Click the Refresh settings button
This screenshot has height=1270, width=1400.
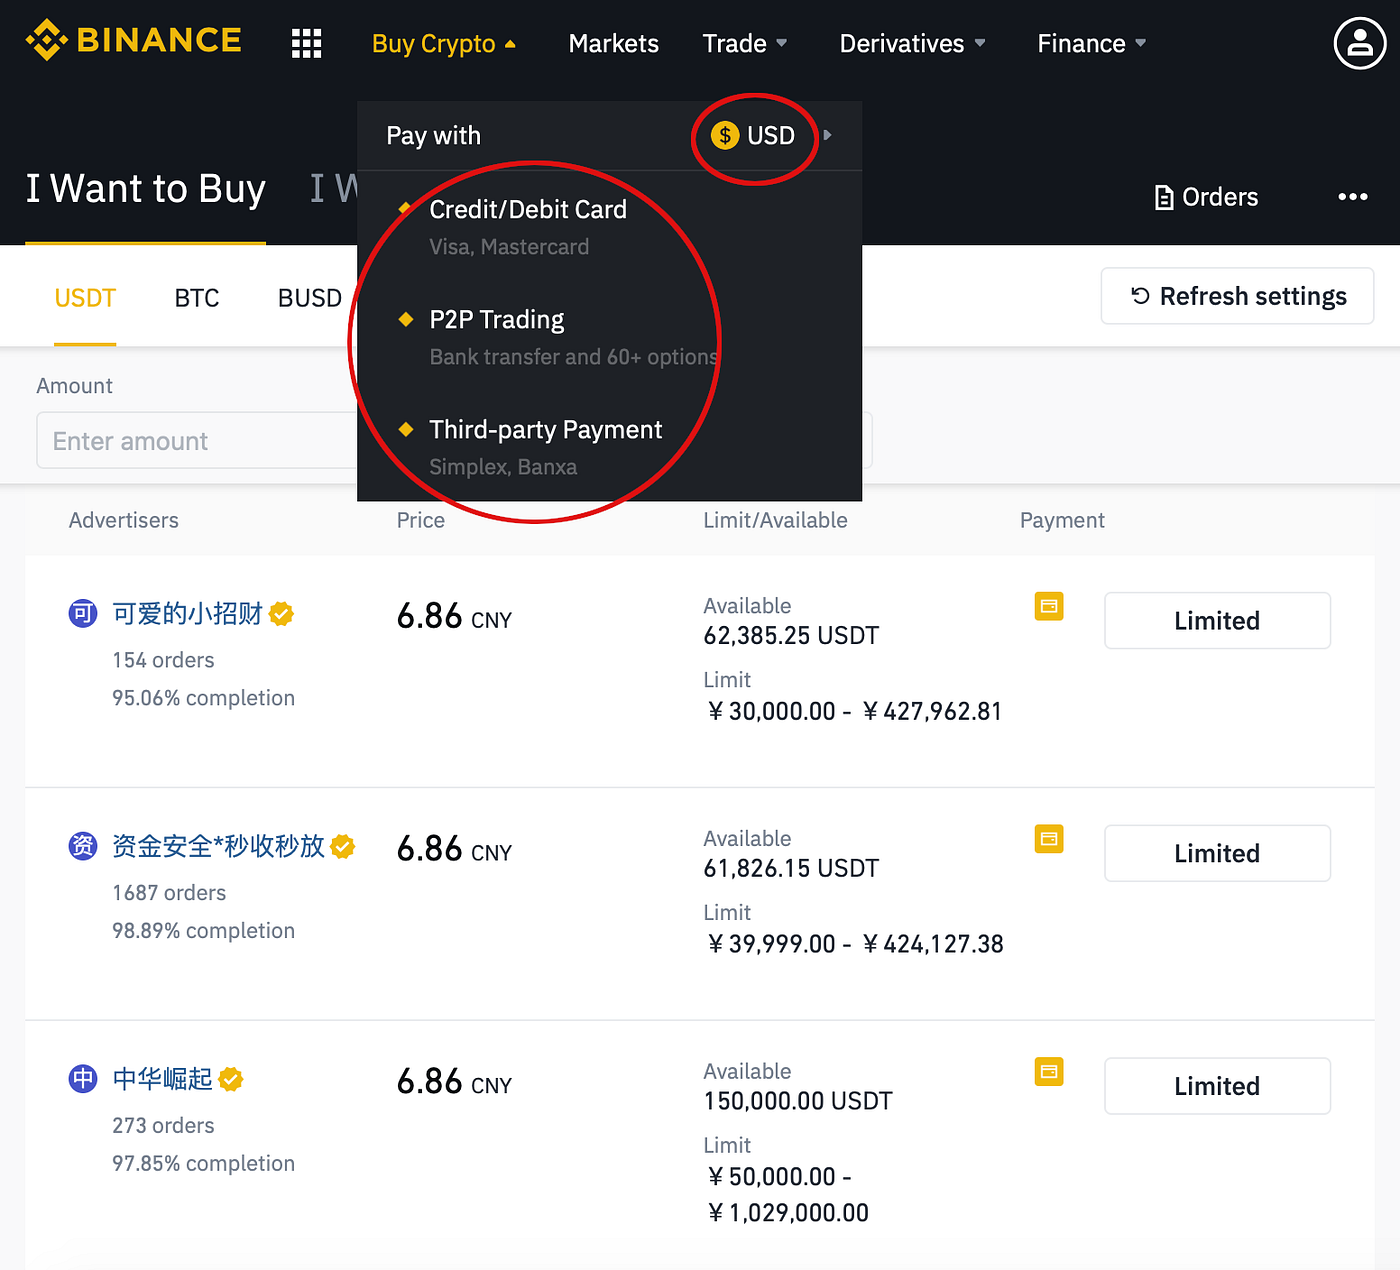[1237, 296]
